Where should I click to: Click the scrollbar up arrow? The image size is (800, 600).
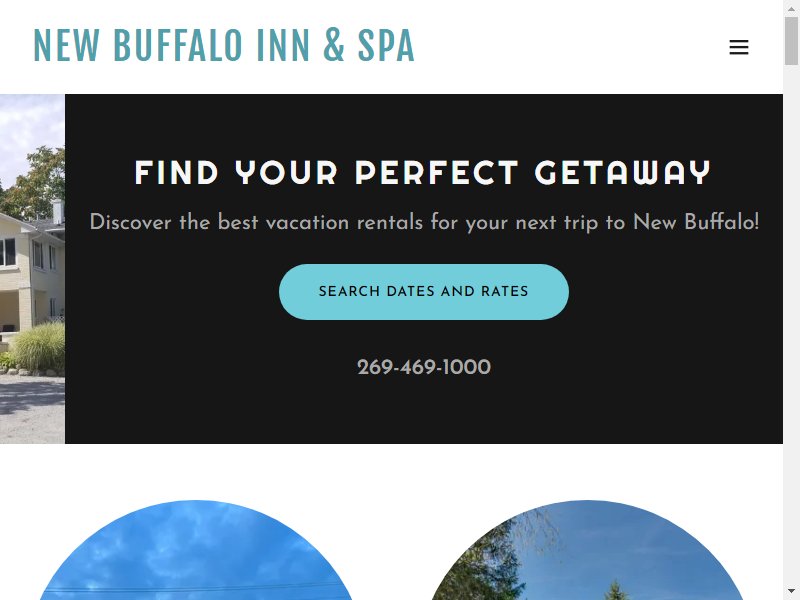tap(791, 8)
